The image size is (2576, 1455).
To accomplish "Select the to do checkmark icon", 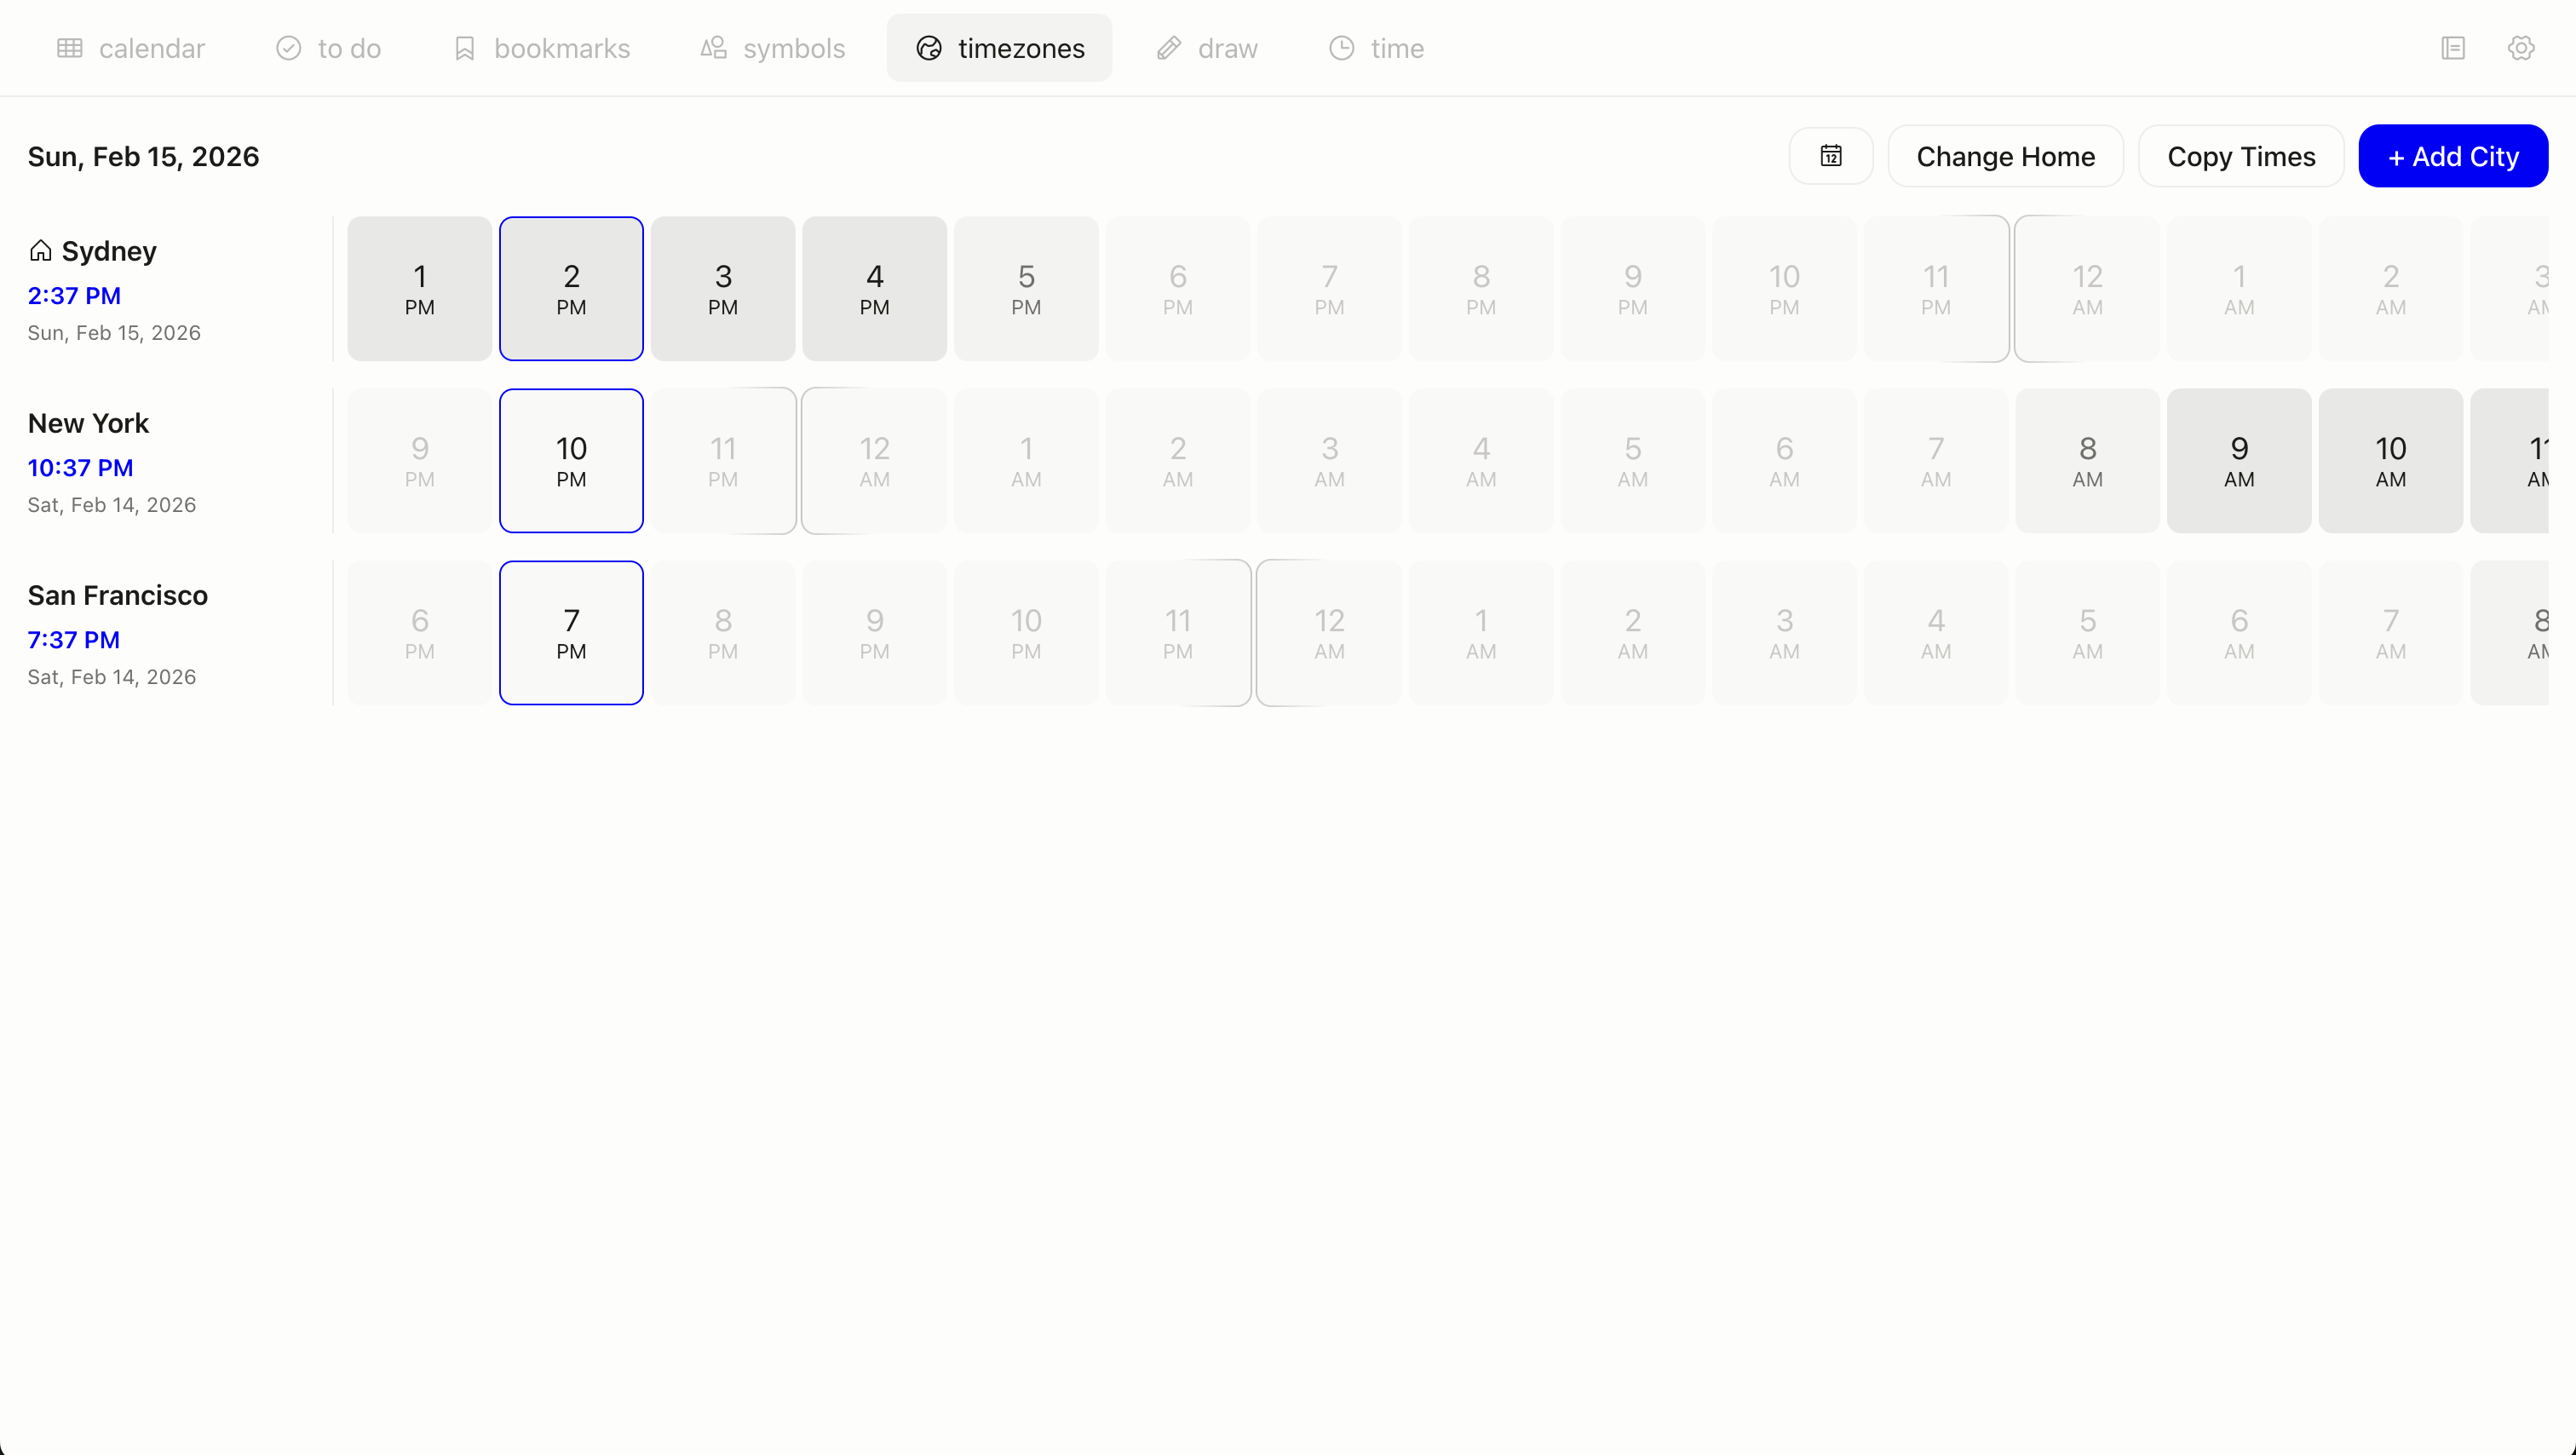I will (x=288, y=47).
